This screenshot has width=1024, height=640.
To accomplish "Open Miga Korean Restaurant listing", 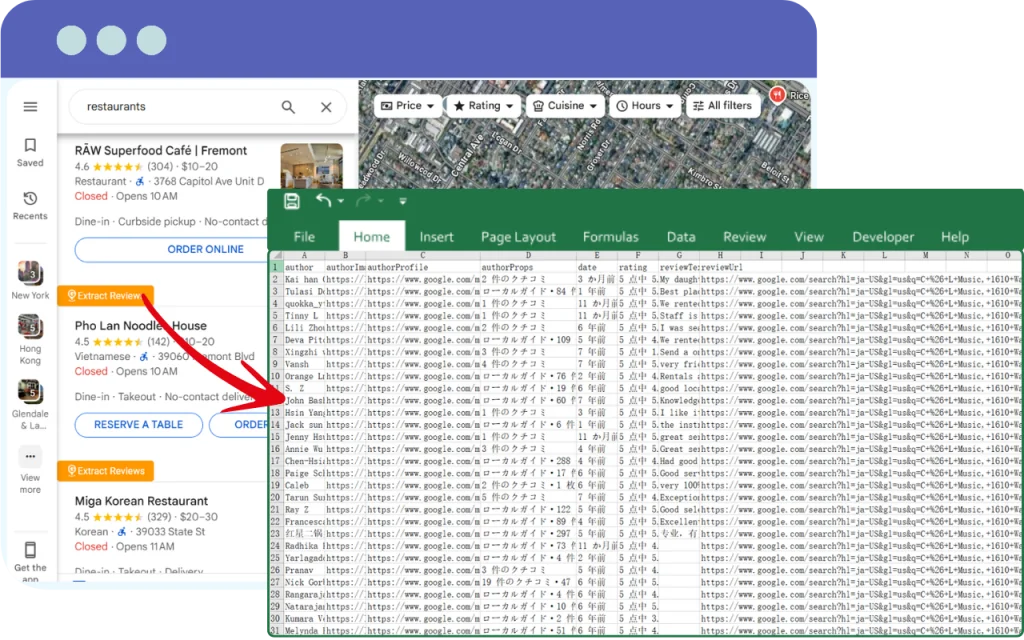I will click(x=141, y=501).
